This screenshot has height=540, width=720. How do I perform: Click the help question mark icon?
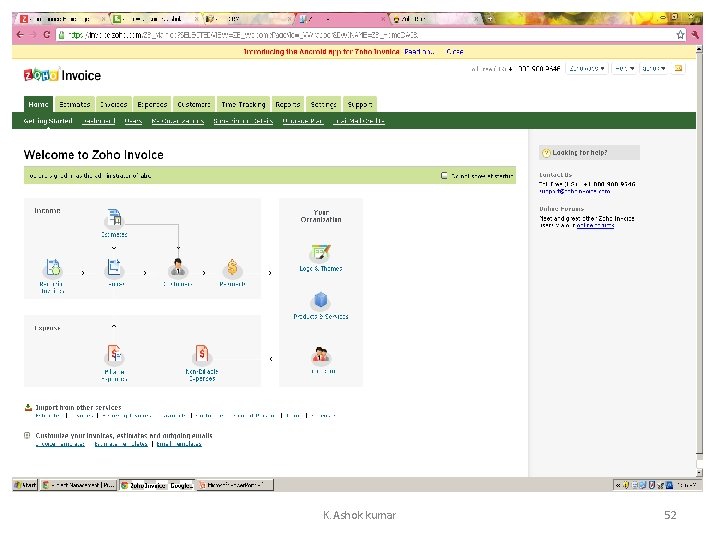[x=546, y=153]
